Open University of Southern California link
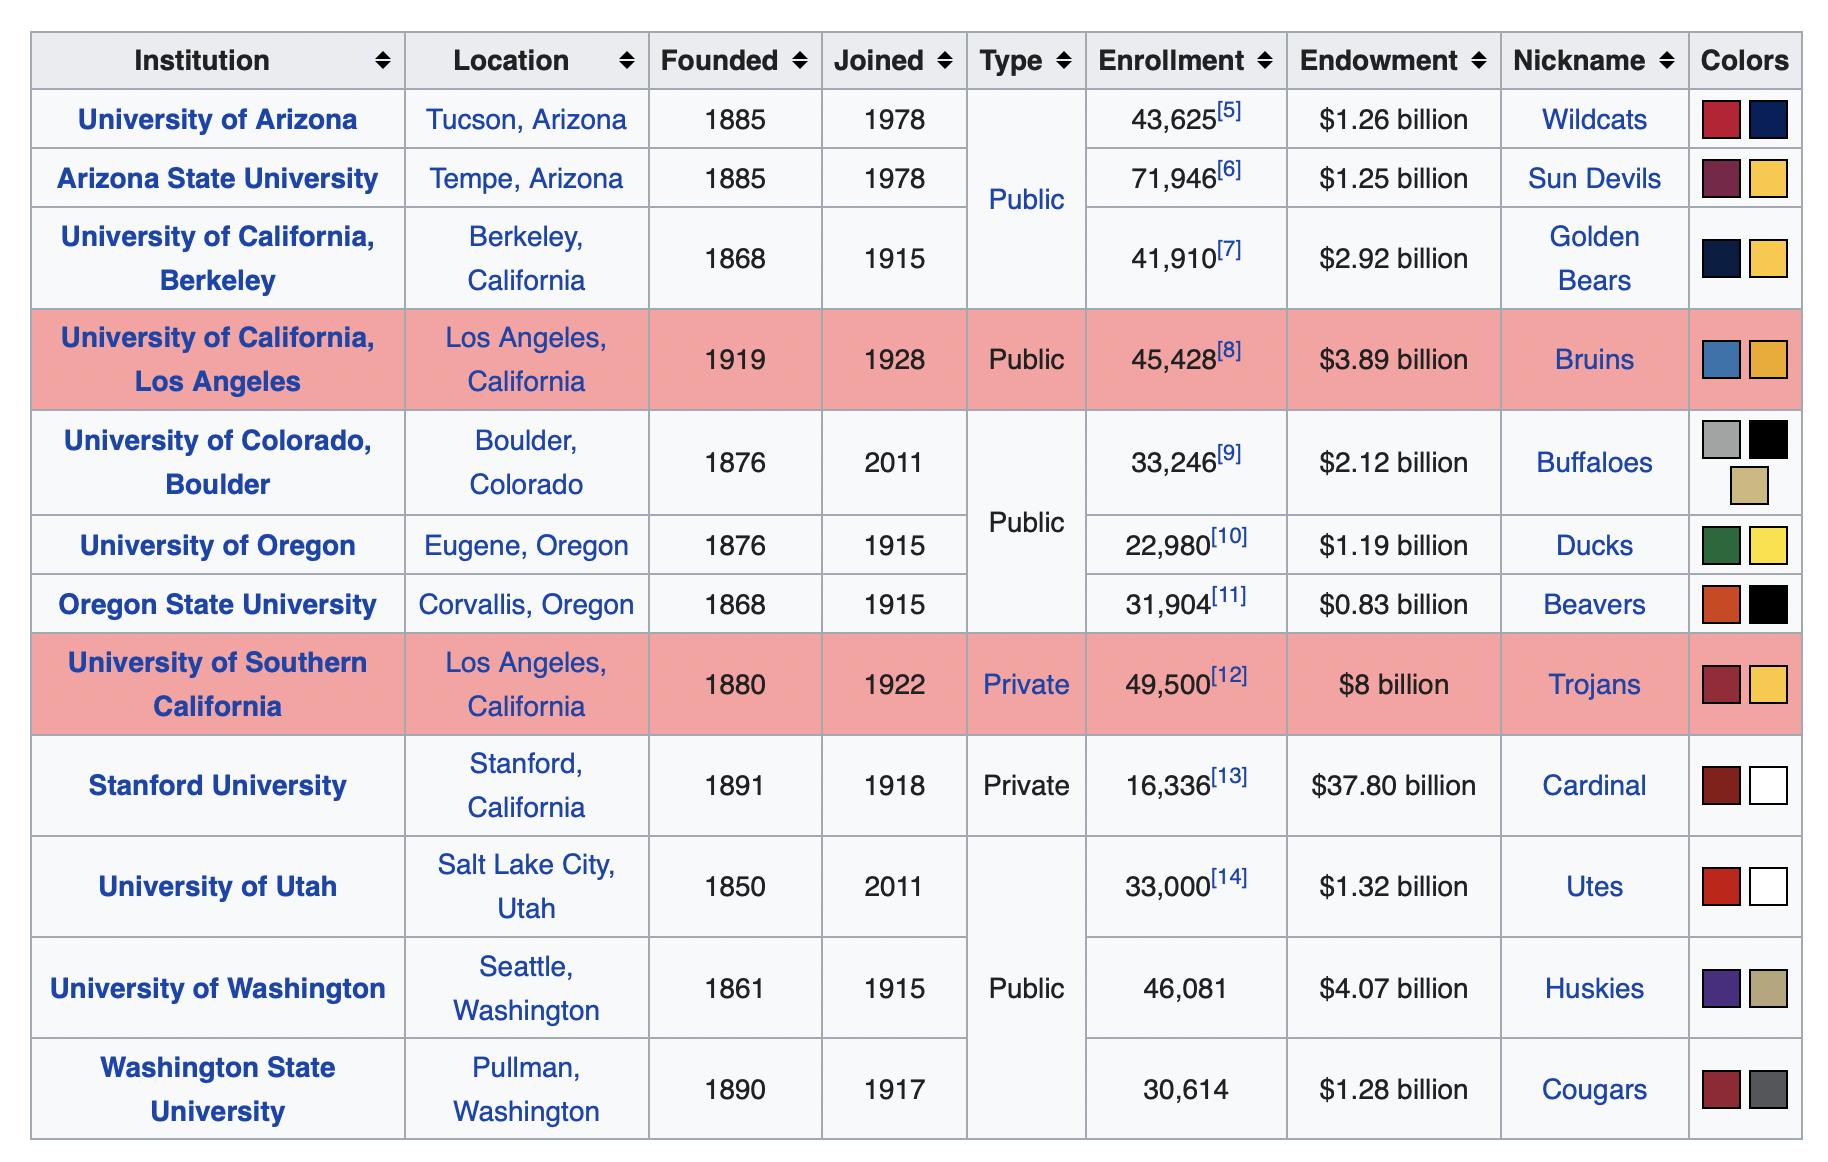This screenshot has width=1828, height=1162. [217, 684]
